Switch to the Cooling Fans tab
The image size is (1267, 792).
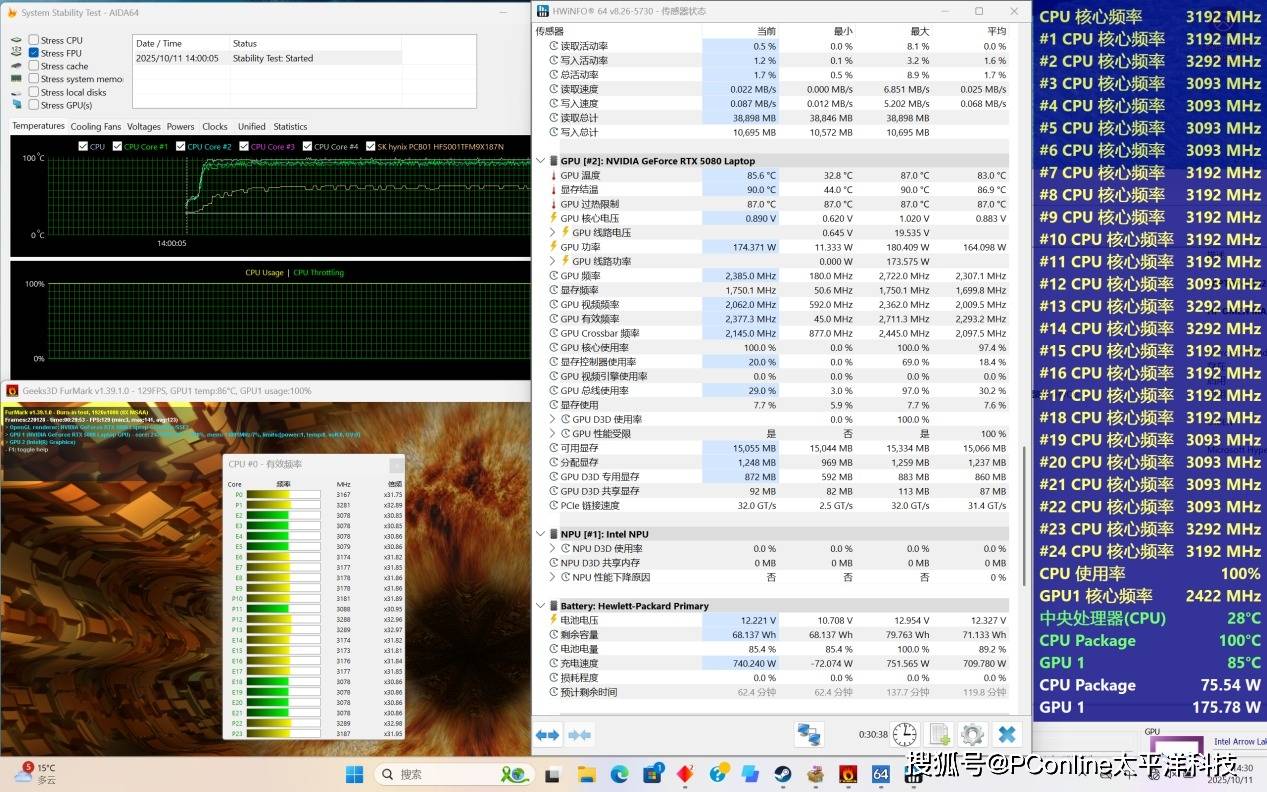pos(95,127)
